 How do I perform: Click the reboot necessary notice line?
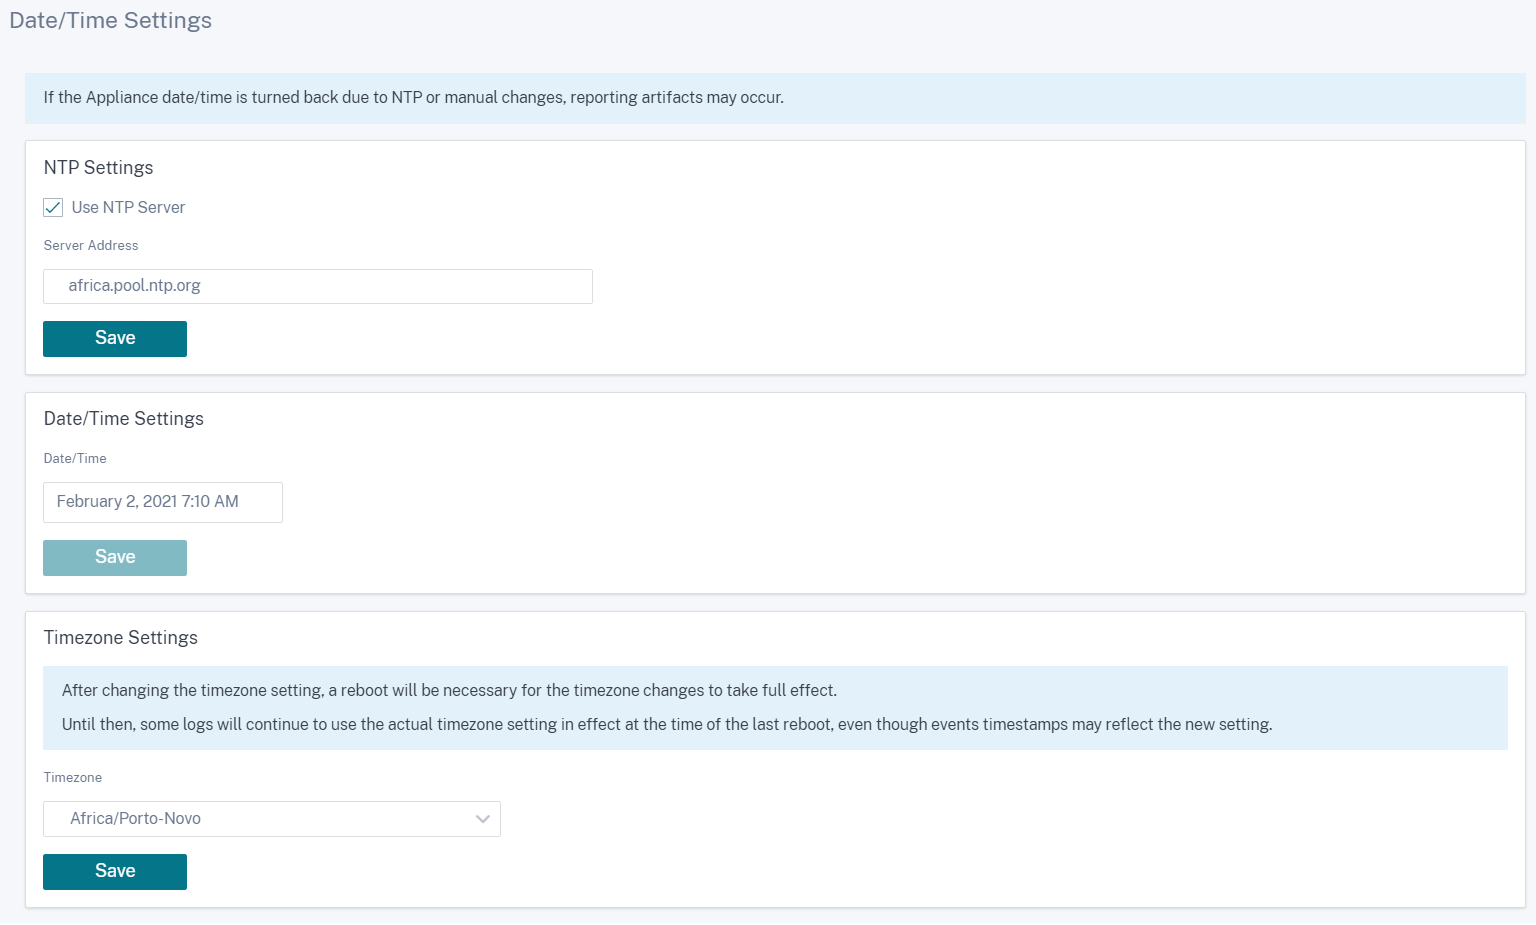(449, 690)
